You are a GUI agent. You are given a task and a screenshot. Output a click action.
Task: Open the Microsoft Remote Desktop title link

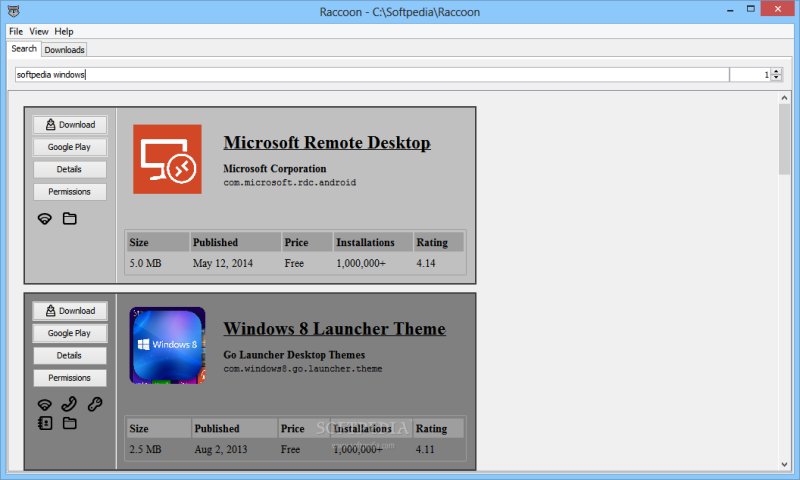coord(327,142)
